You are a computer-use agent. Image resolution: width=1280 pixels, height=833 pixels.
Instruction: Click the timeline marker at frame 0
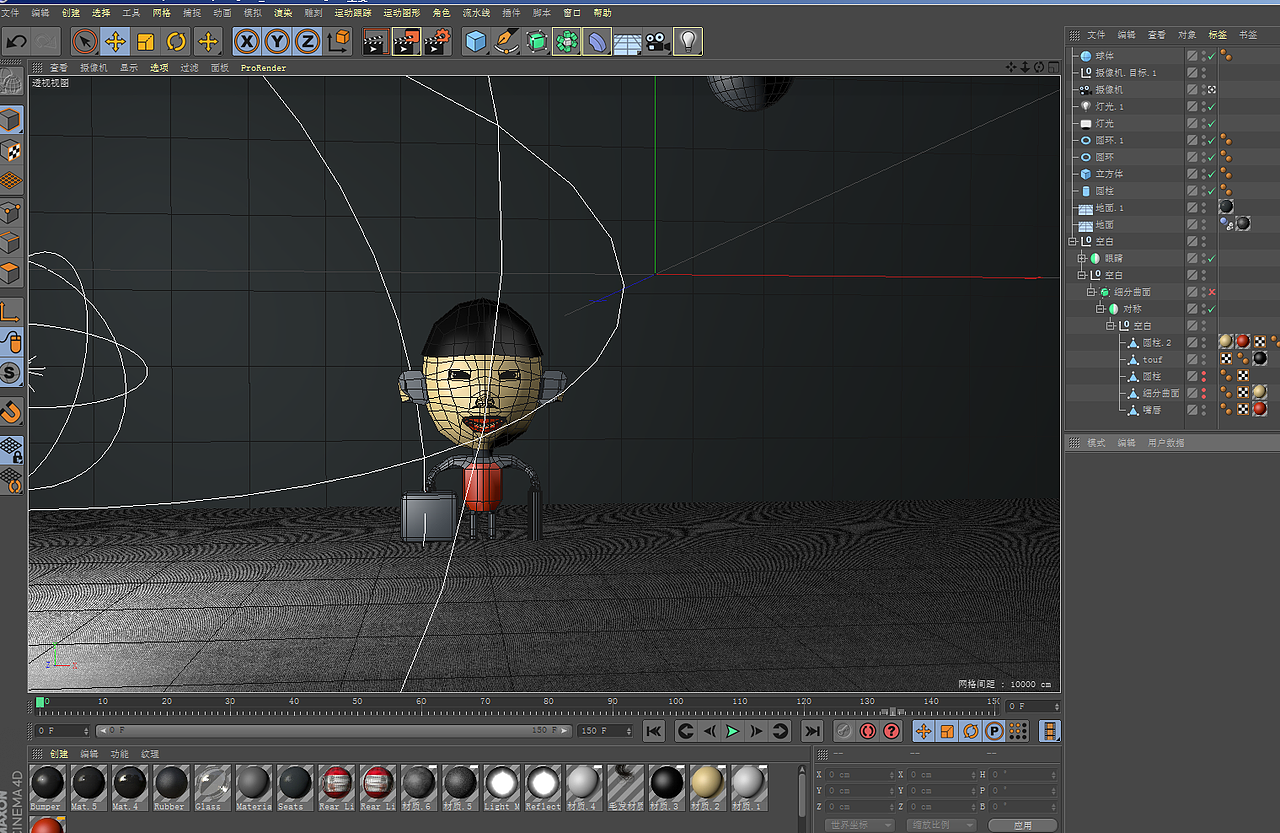(40, 703)
